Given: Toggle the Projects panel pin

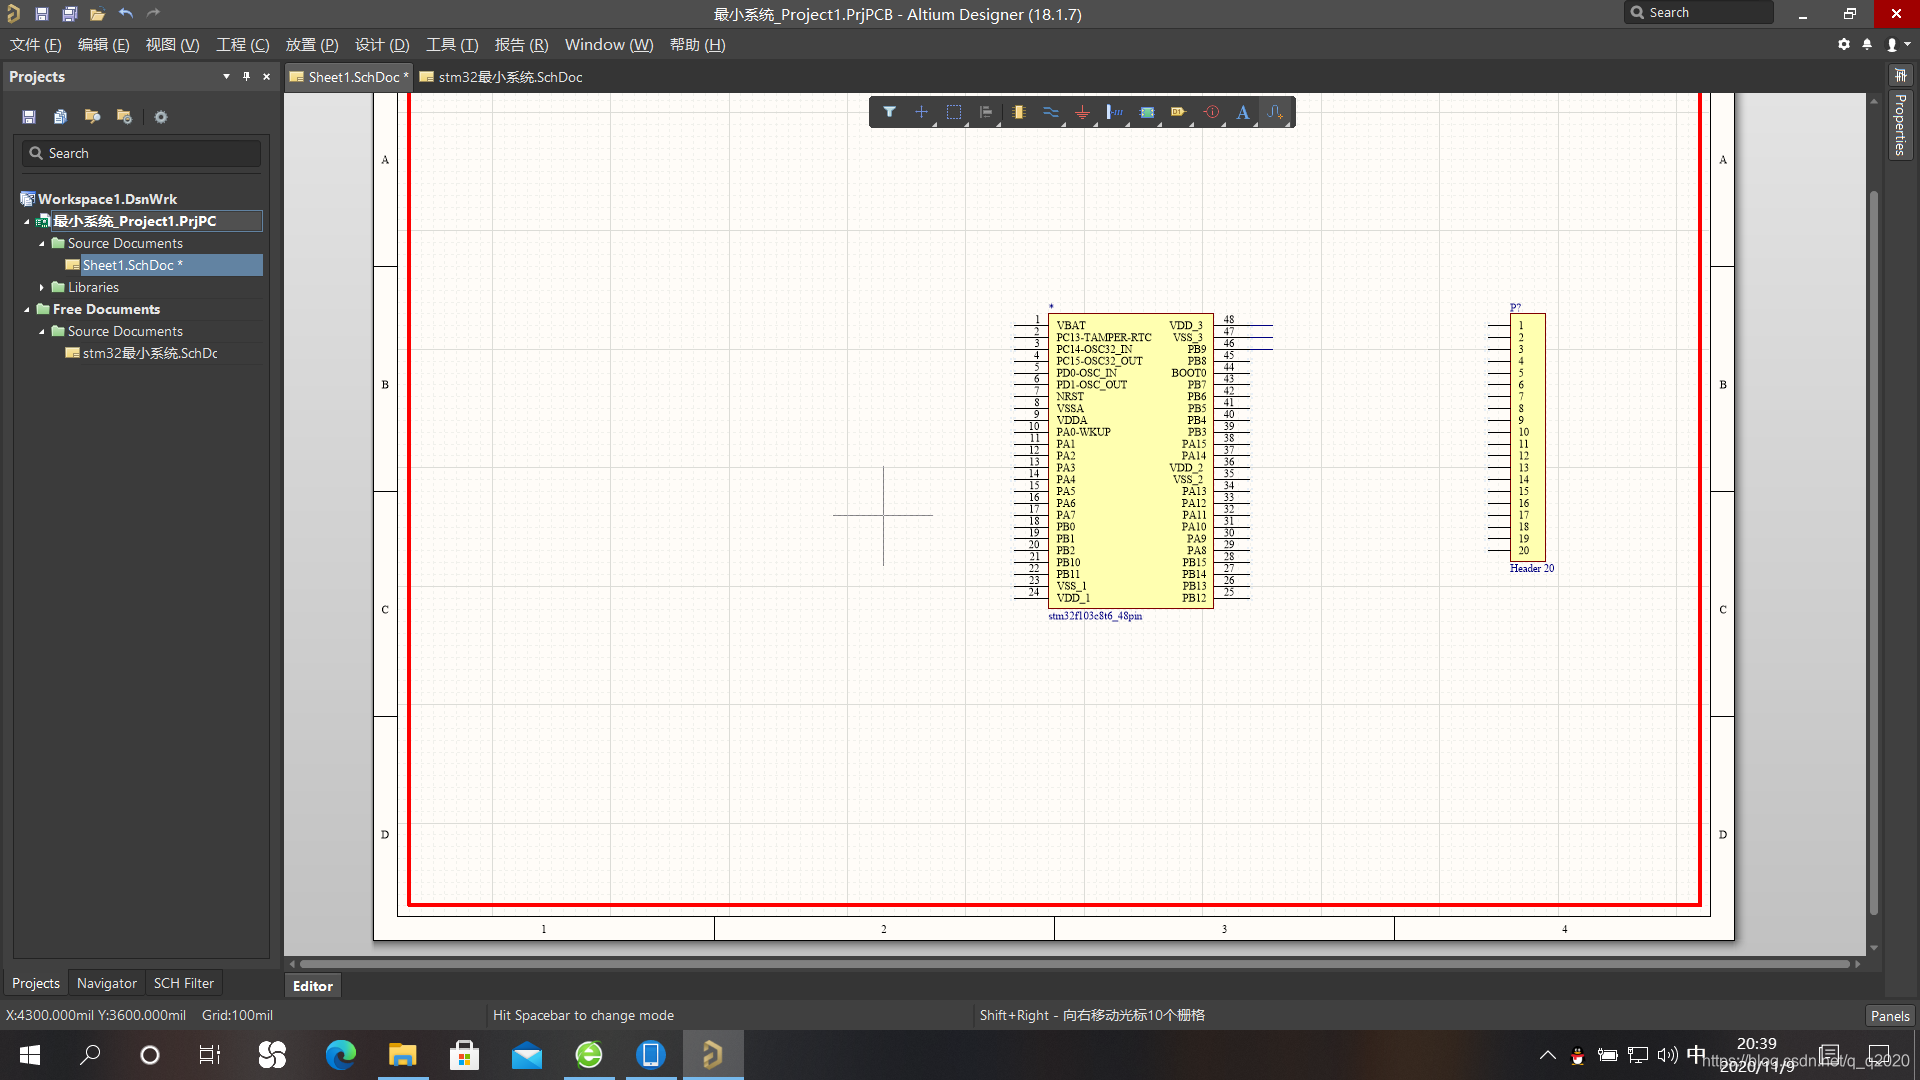Looking at the screenshot, I should tap(246, 76).
